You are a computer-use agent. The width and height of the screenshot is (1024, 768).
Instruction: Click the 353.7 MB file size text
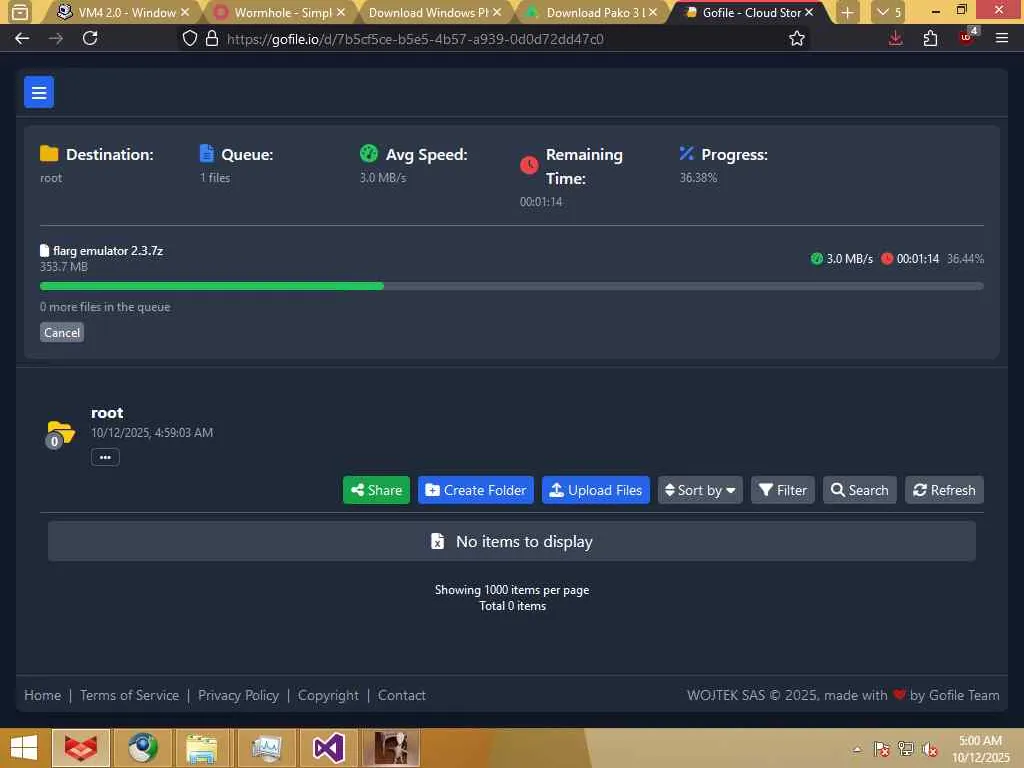[63, 266]
